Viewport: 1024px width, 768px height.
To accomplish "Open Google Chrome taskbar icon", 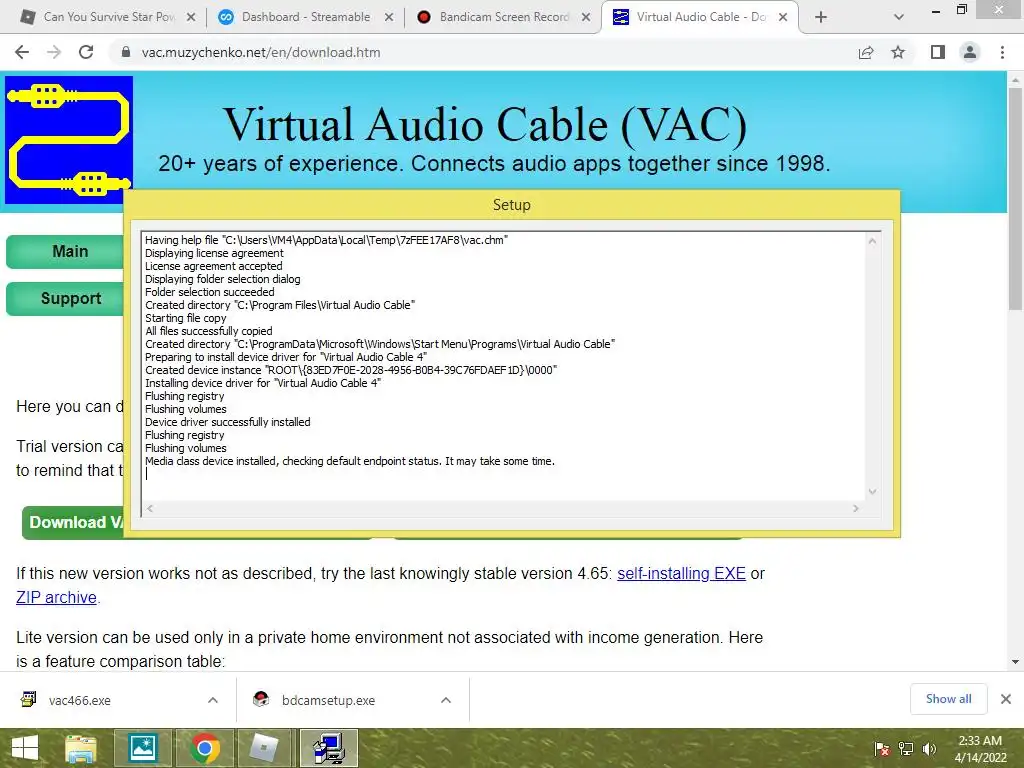I will click(x=204, y=748).
